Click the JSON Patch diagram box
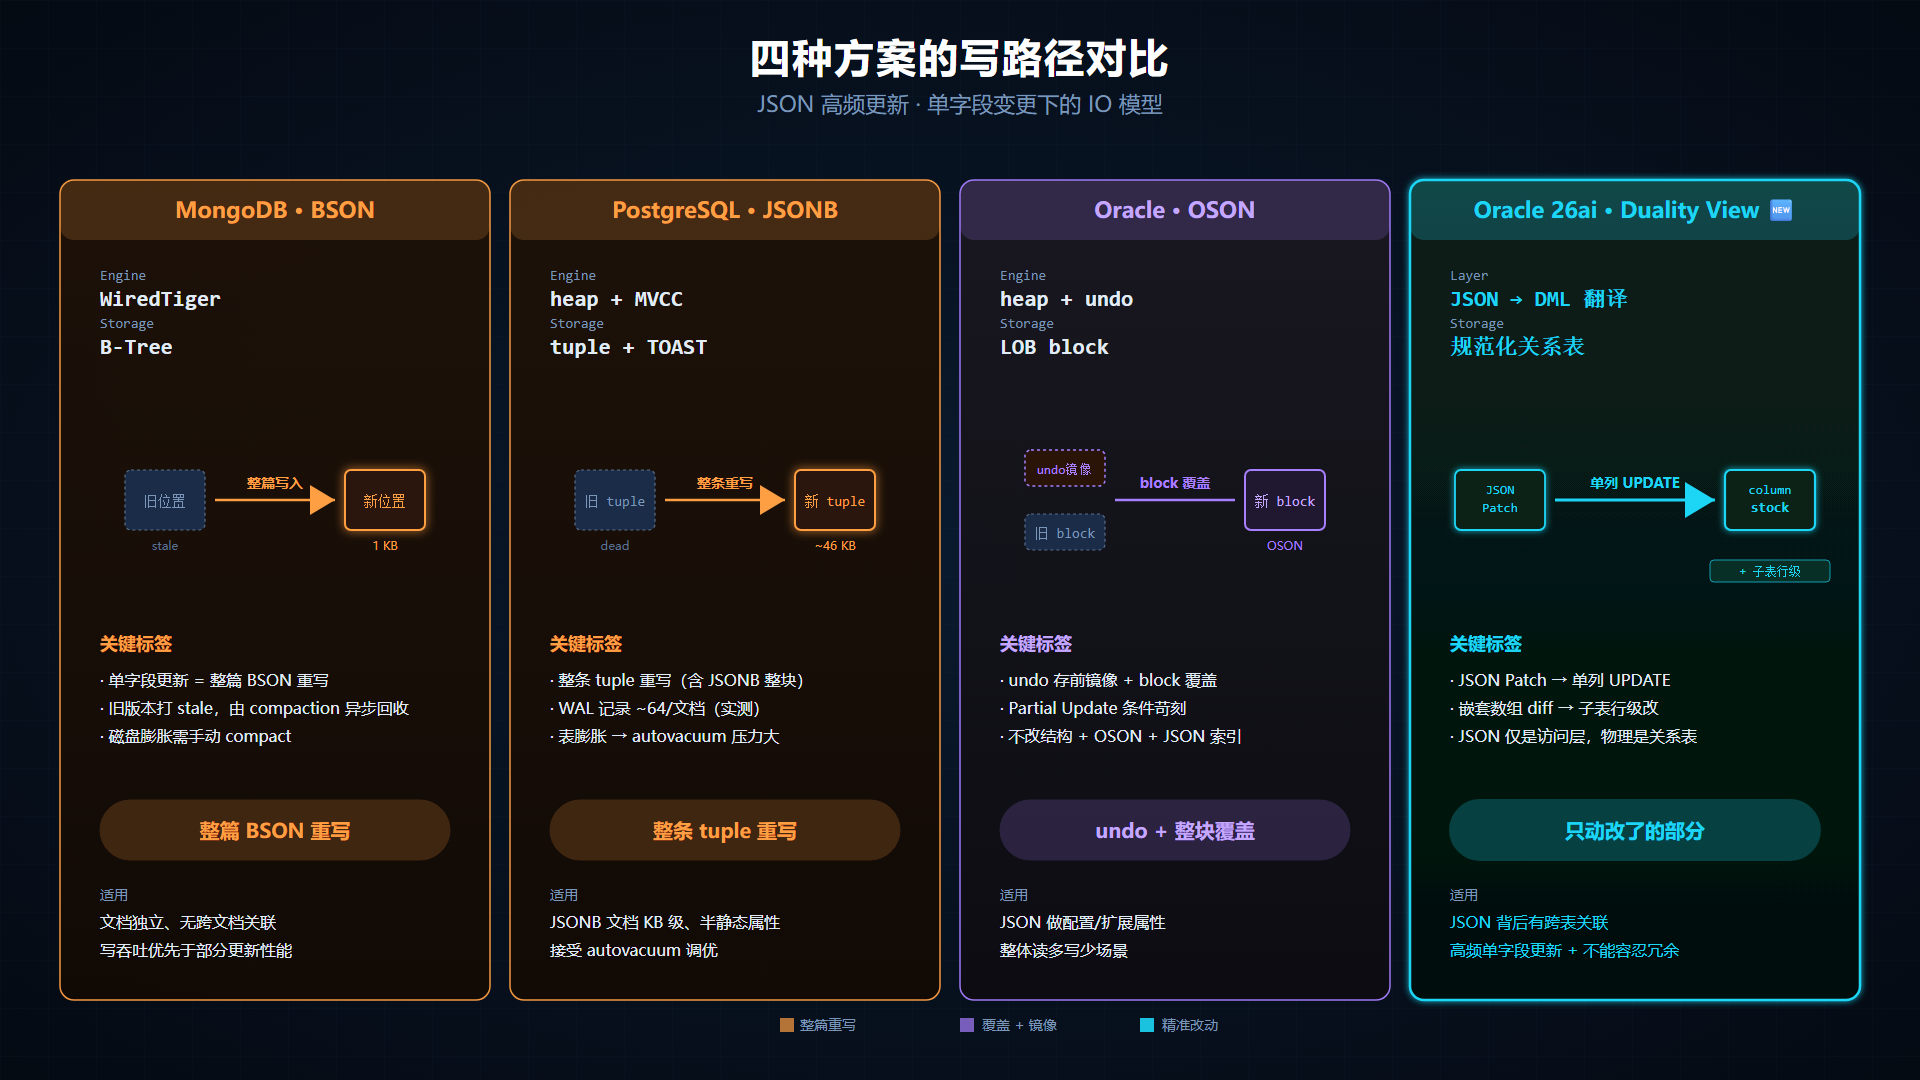1920x1080 pixels. click(1500, 500)
